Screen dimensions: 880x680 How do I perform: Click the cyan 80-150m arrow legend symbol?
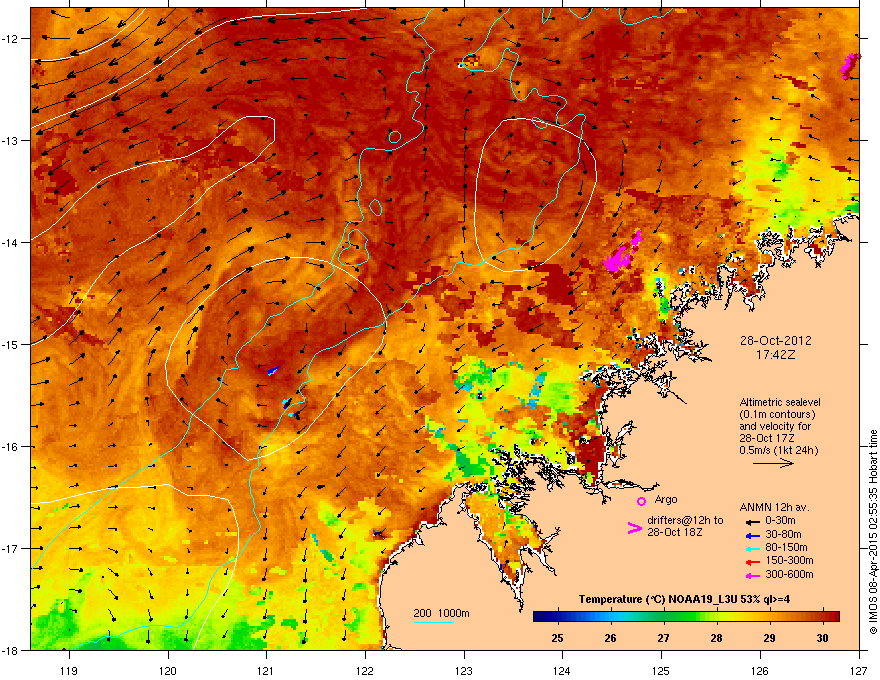point(752,548)
